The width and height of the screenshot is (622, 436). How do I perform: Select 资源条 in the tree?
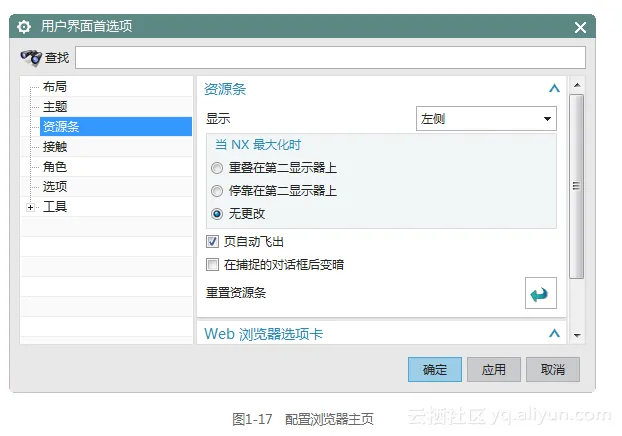tap(116, 127)
